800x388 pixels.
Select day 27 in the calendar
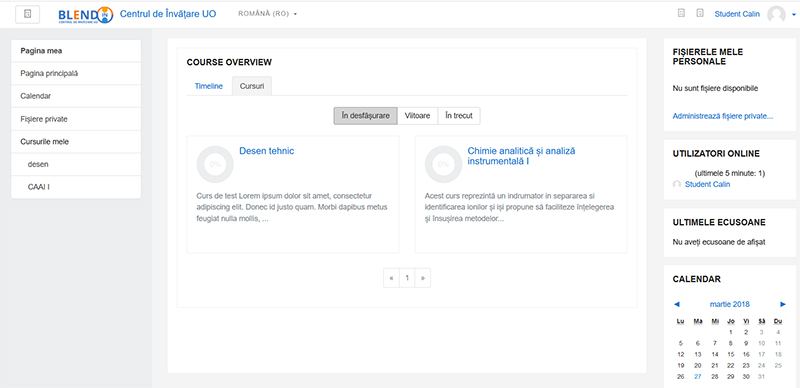pyautogui.click(x=697, y=377)
